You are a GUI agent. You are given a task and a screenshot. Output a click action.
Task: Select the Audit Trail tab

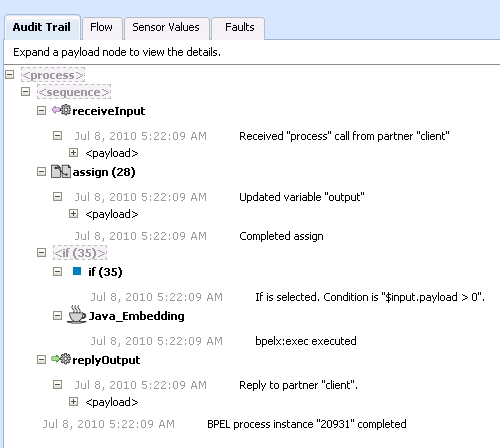42,27
